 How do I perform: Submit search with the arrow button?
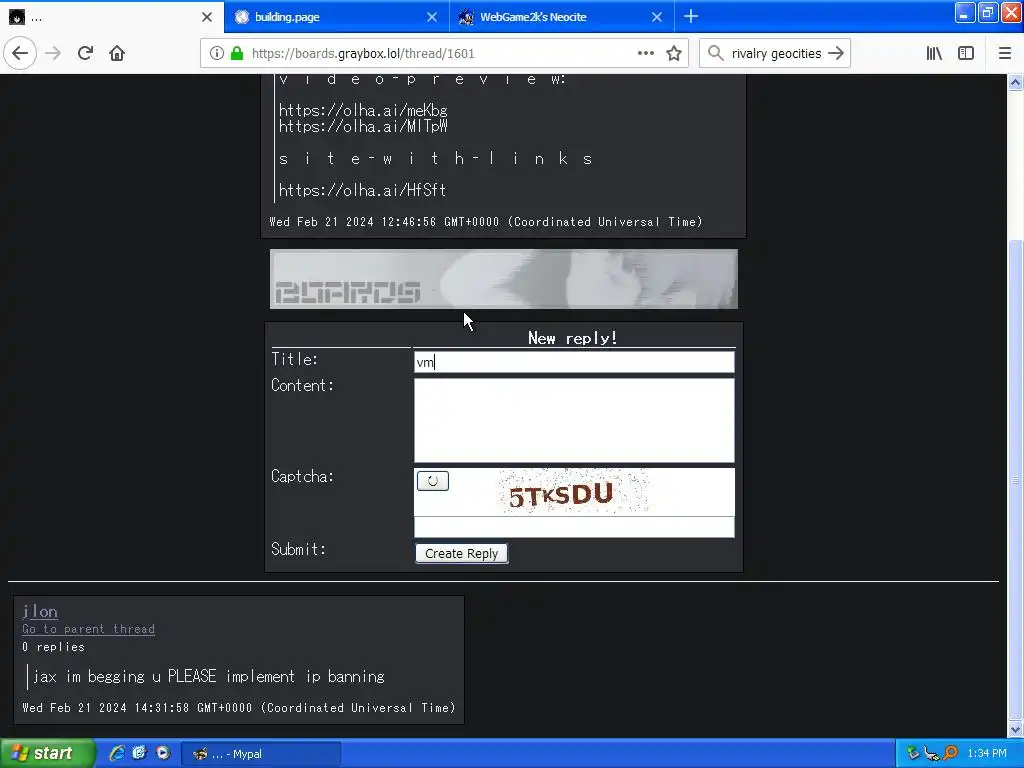(x=836, y=54)
